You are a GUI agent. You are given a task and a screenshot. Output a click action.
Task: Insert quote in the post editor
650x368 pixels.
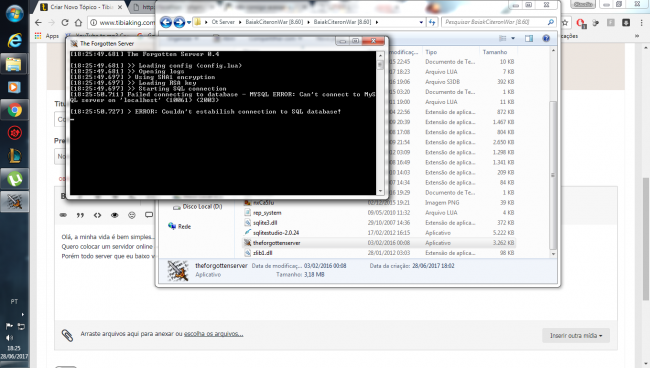pyautogui.click(x=80, y=215)
